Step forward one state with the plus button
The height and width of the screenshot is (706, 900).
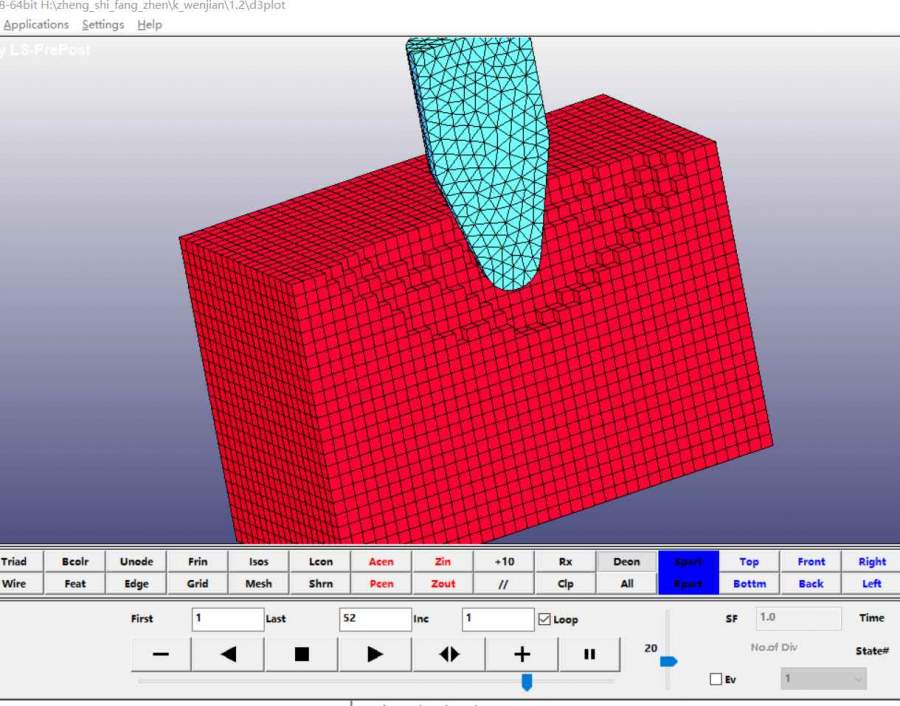[x=521, y=654]
